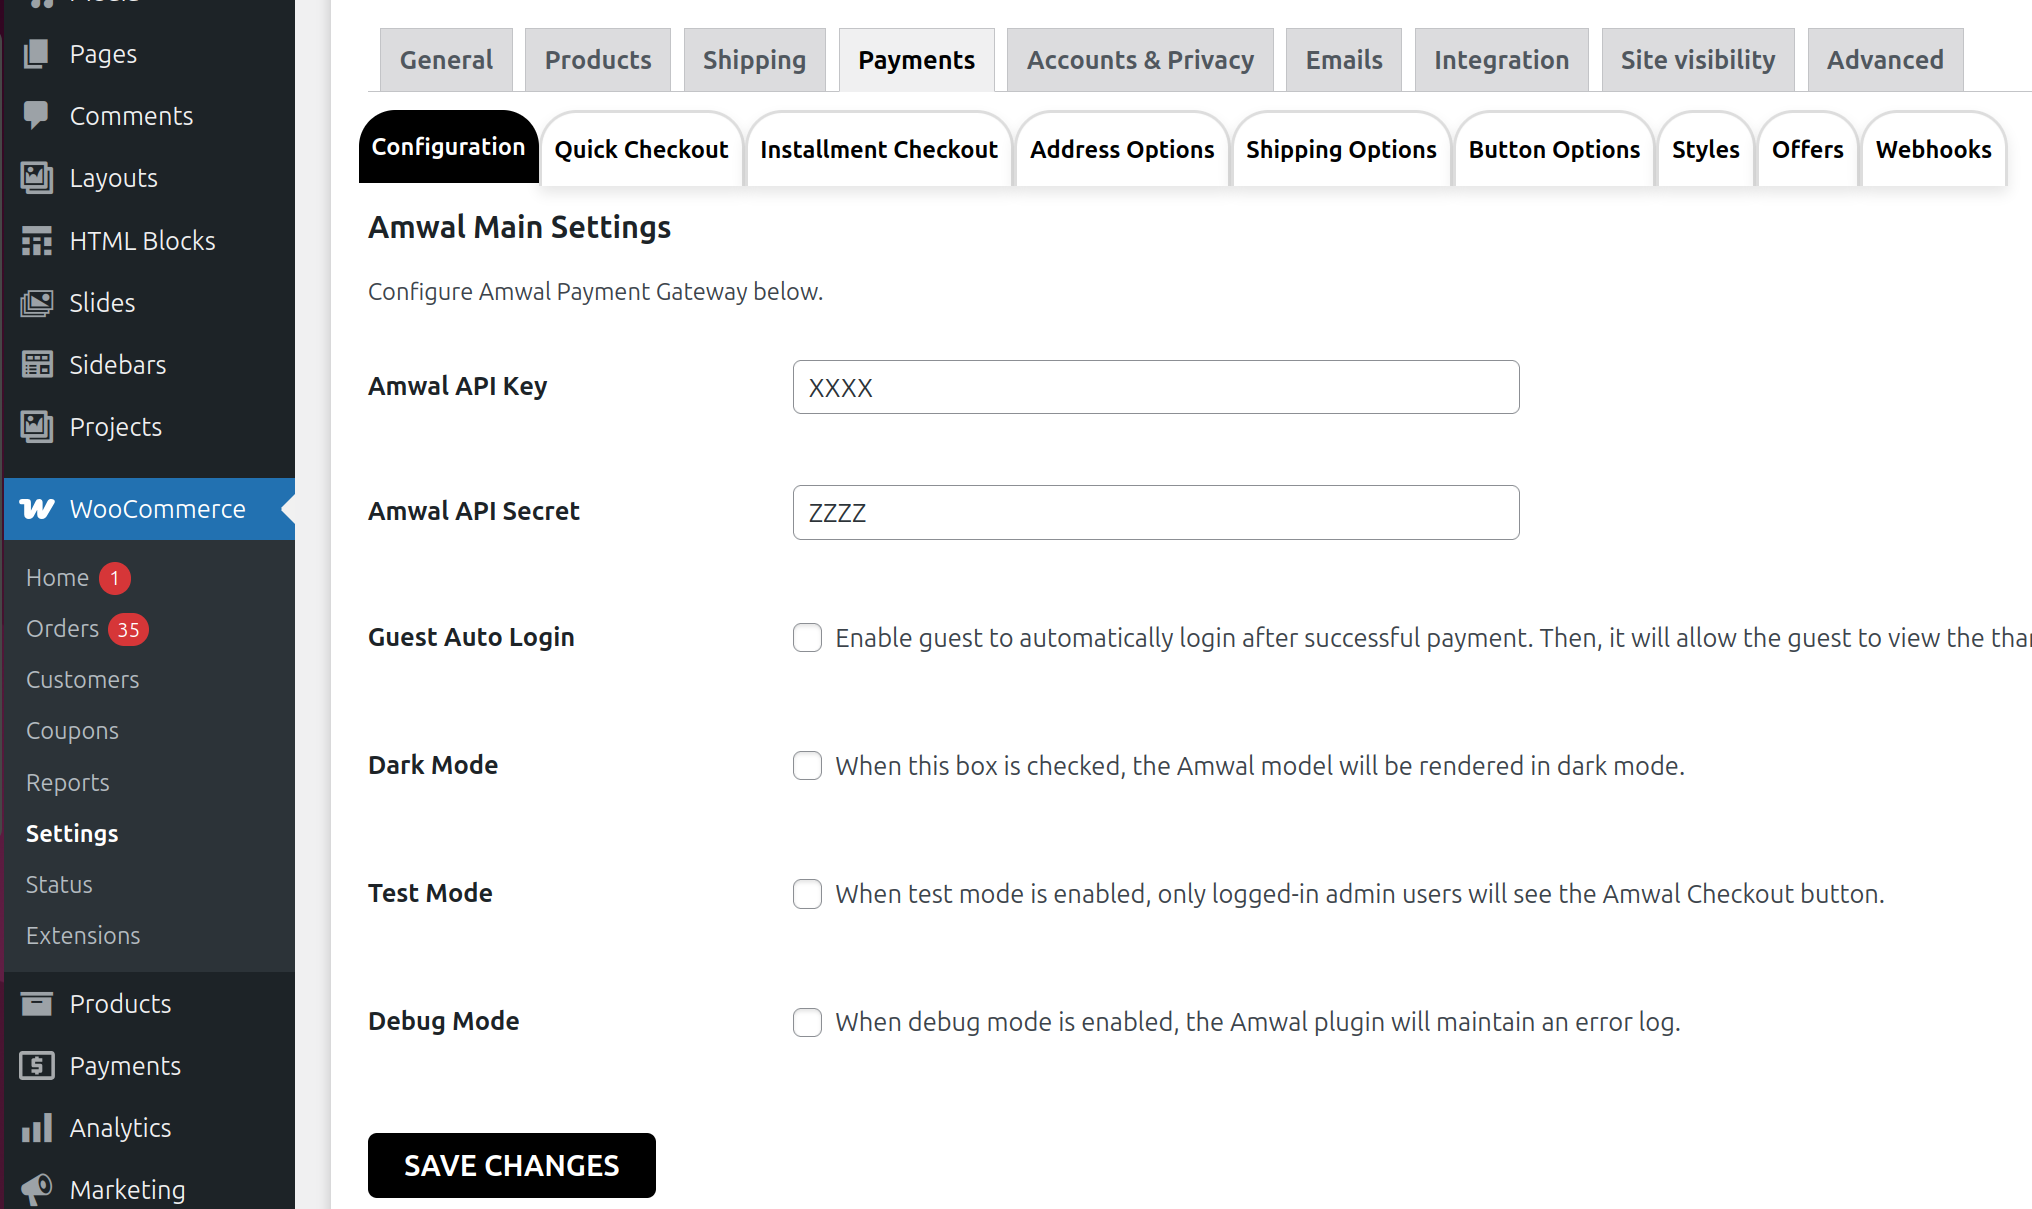Click the Layouts sidebar icon
The height and width of the screenshot is (1209, 2032).
[36, 178]
